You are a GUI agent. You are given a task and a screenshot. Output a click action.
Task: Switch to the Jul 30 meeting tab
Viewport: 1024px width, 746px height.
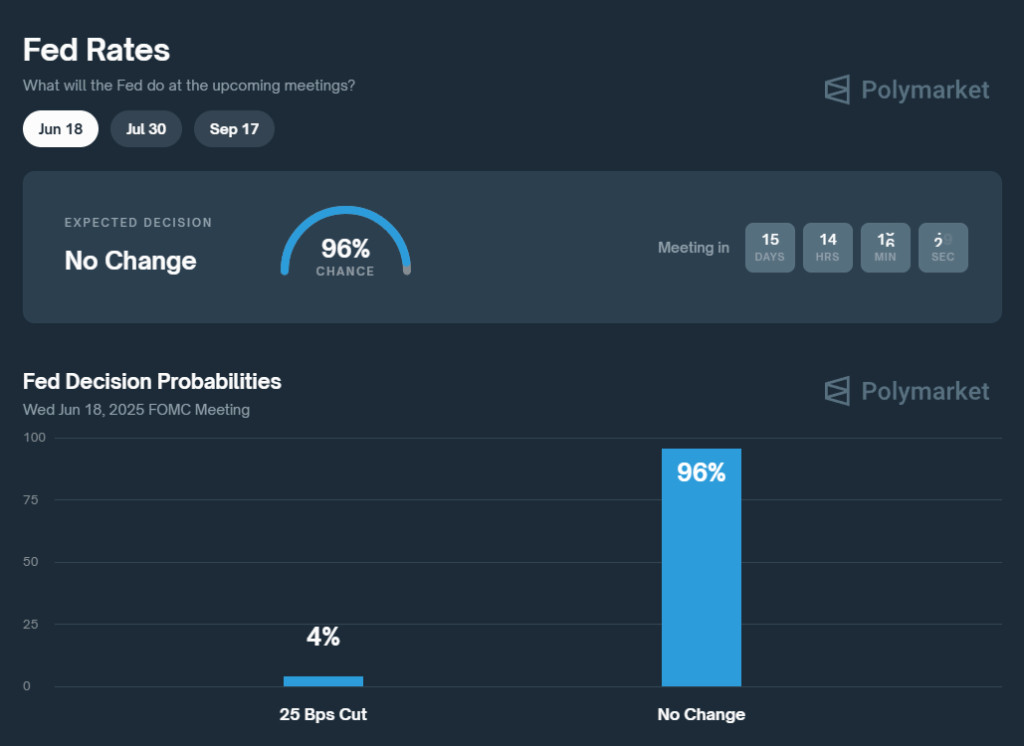tap(146, 129)
